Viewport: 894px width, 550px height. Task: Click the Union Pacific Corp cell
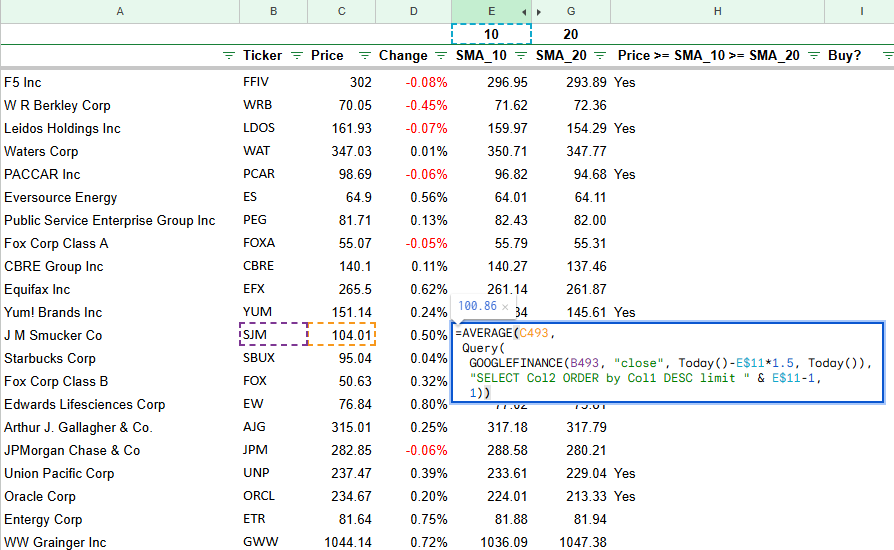(120, 474)
